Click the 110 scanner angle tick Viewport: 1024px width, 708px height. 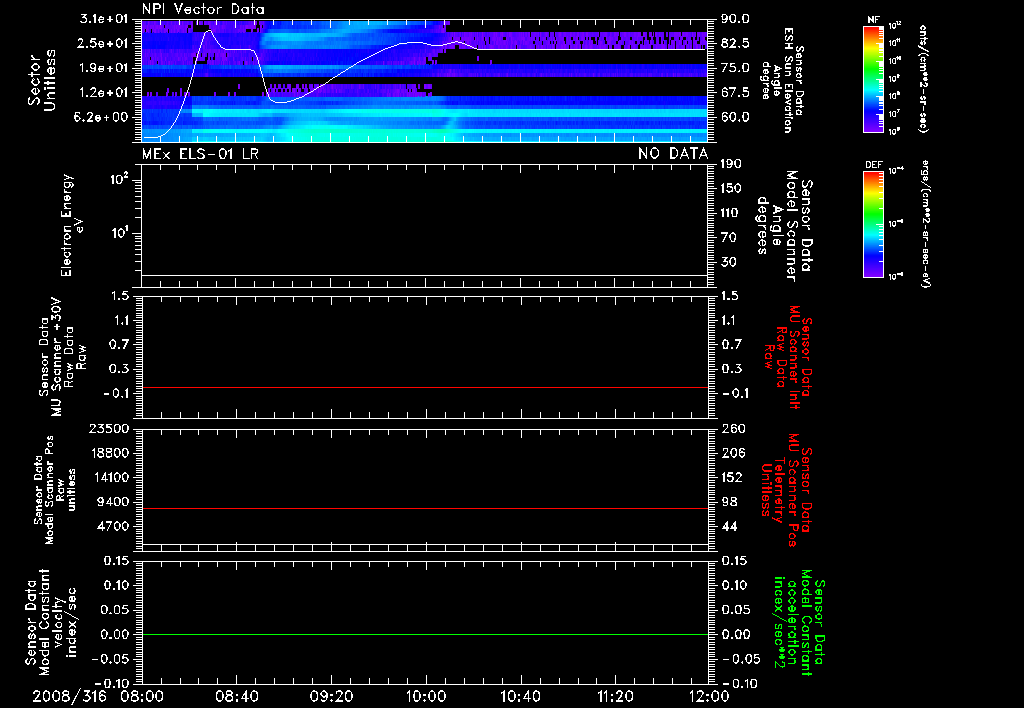(x=731, y=213)
